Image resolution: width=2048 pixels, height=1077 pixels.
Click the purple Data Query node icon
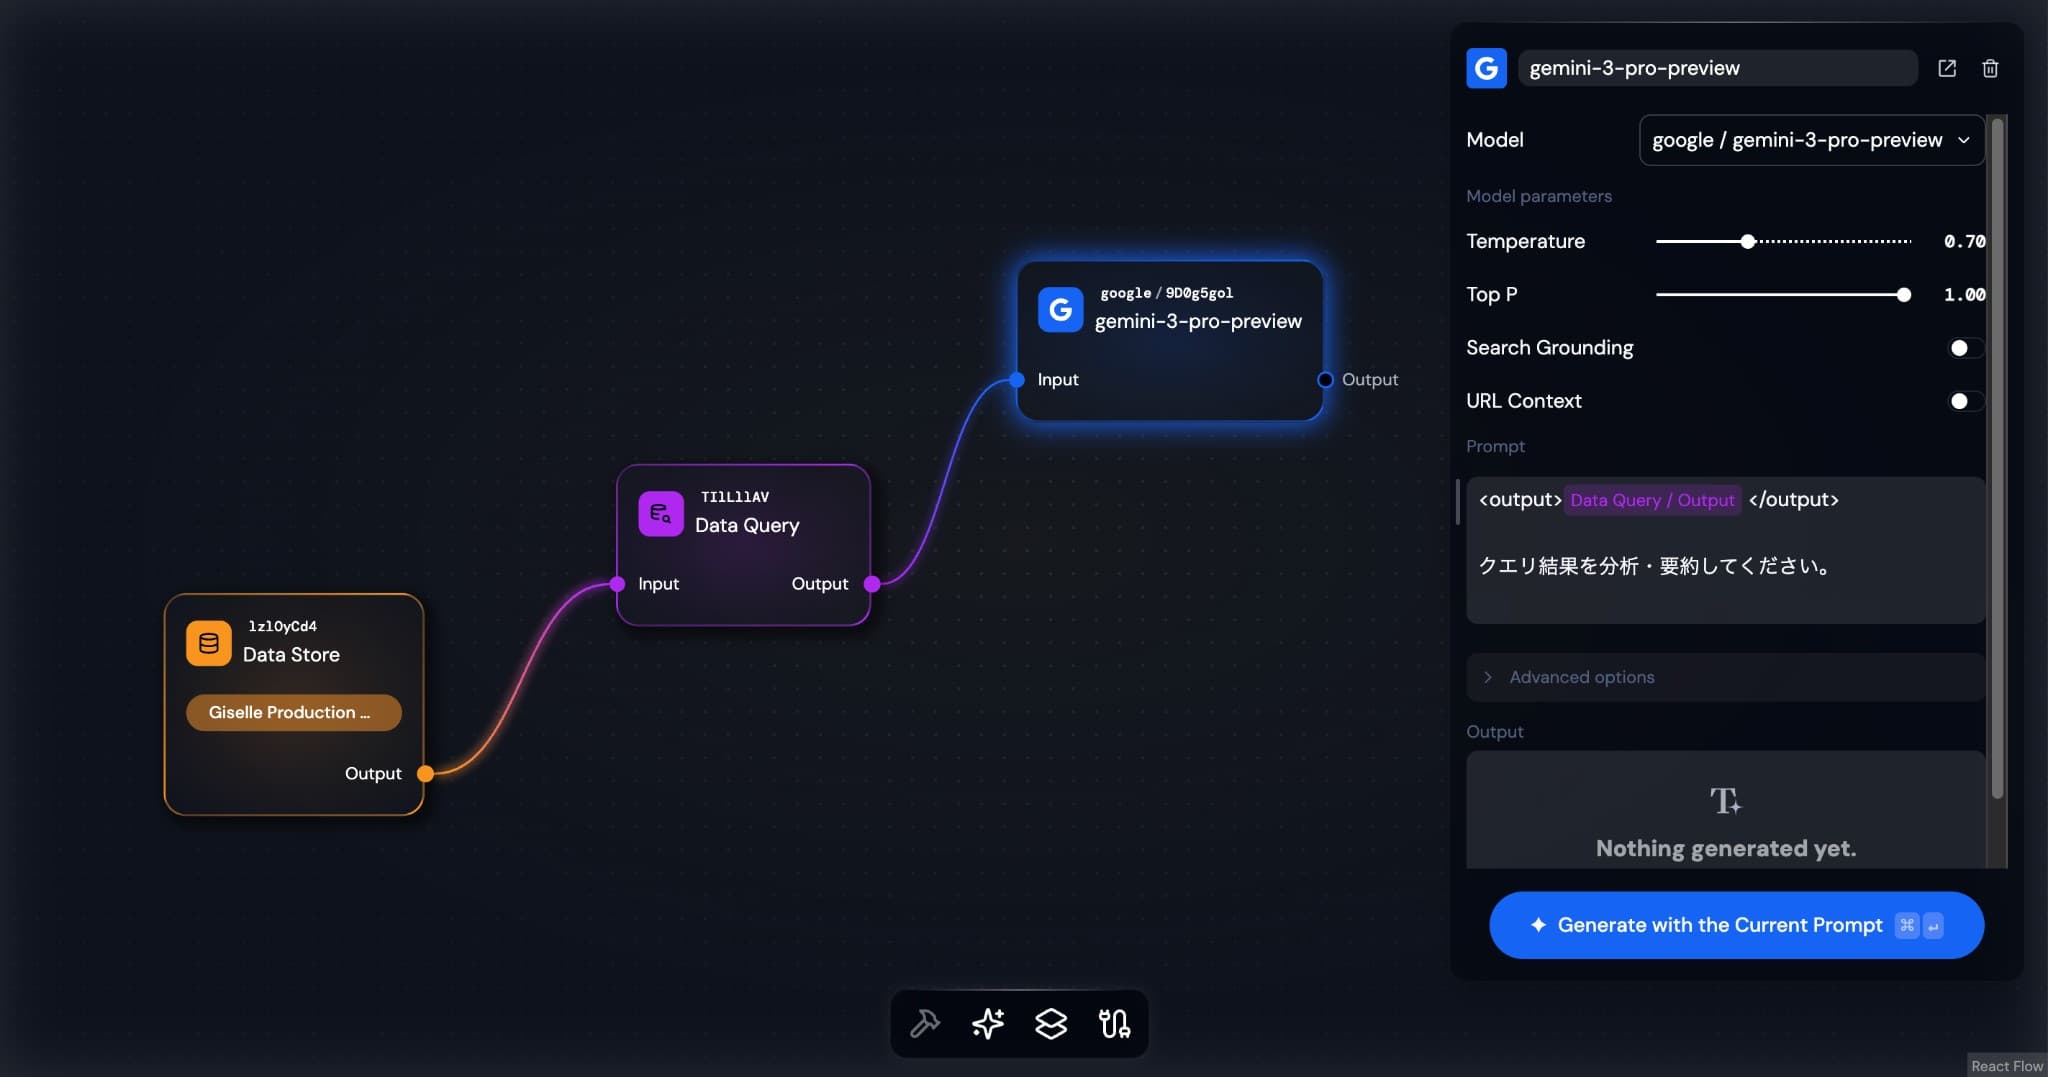[661, 514]
